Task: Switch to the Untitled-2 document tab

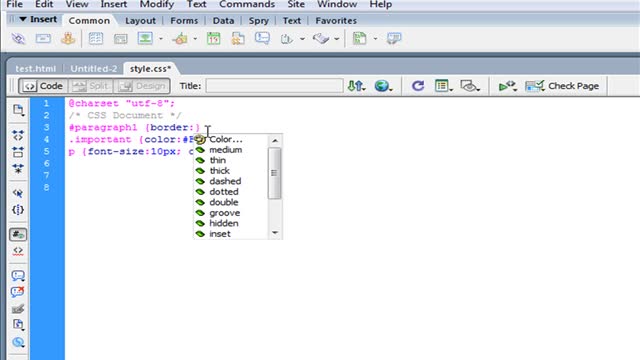Action: point(93,69)
